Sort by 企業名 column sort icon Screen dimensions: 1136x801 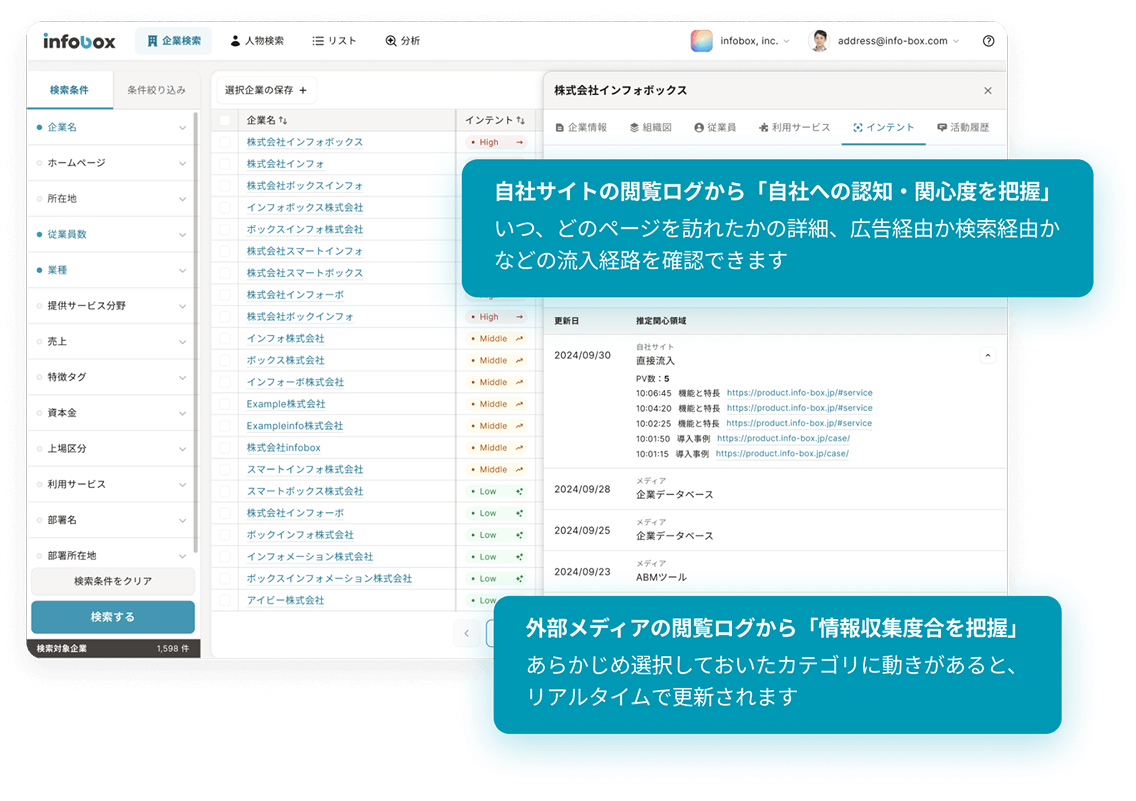[284, 120]
